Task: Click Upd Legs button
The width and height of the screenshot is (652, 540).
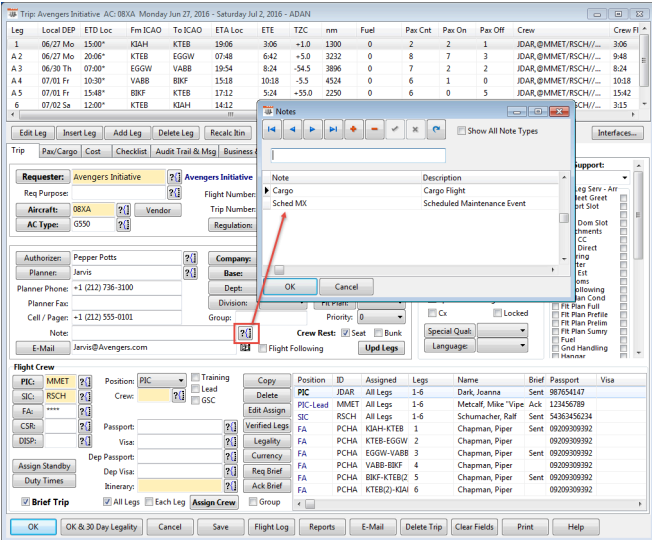Action: 381,348
